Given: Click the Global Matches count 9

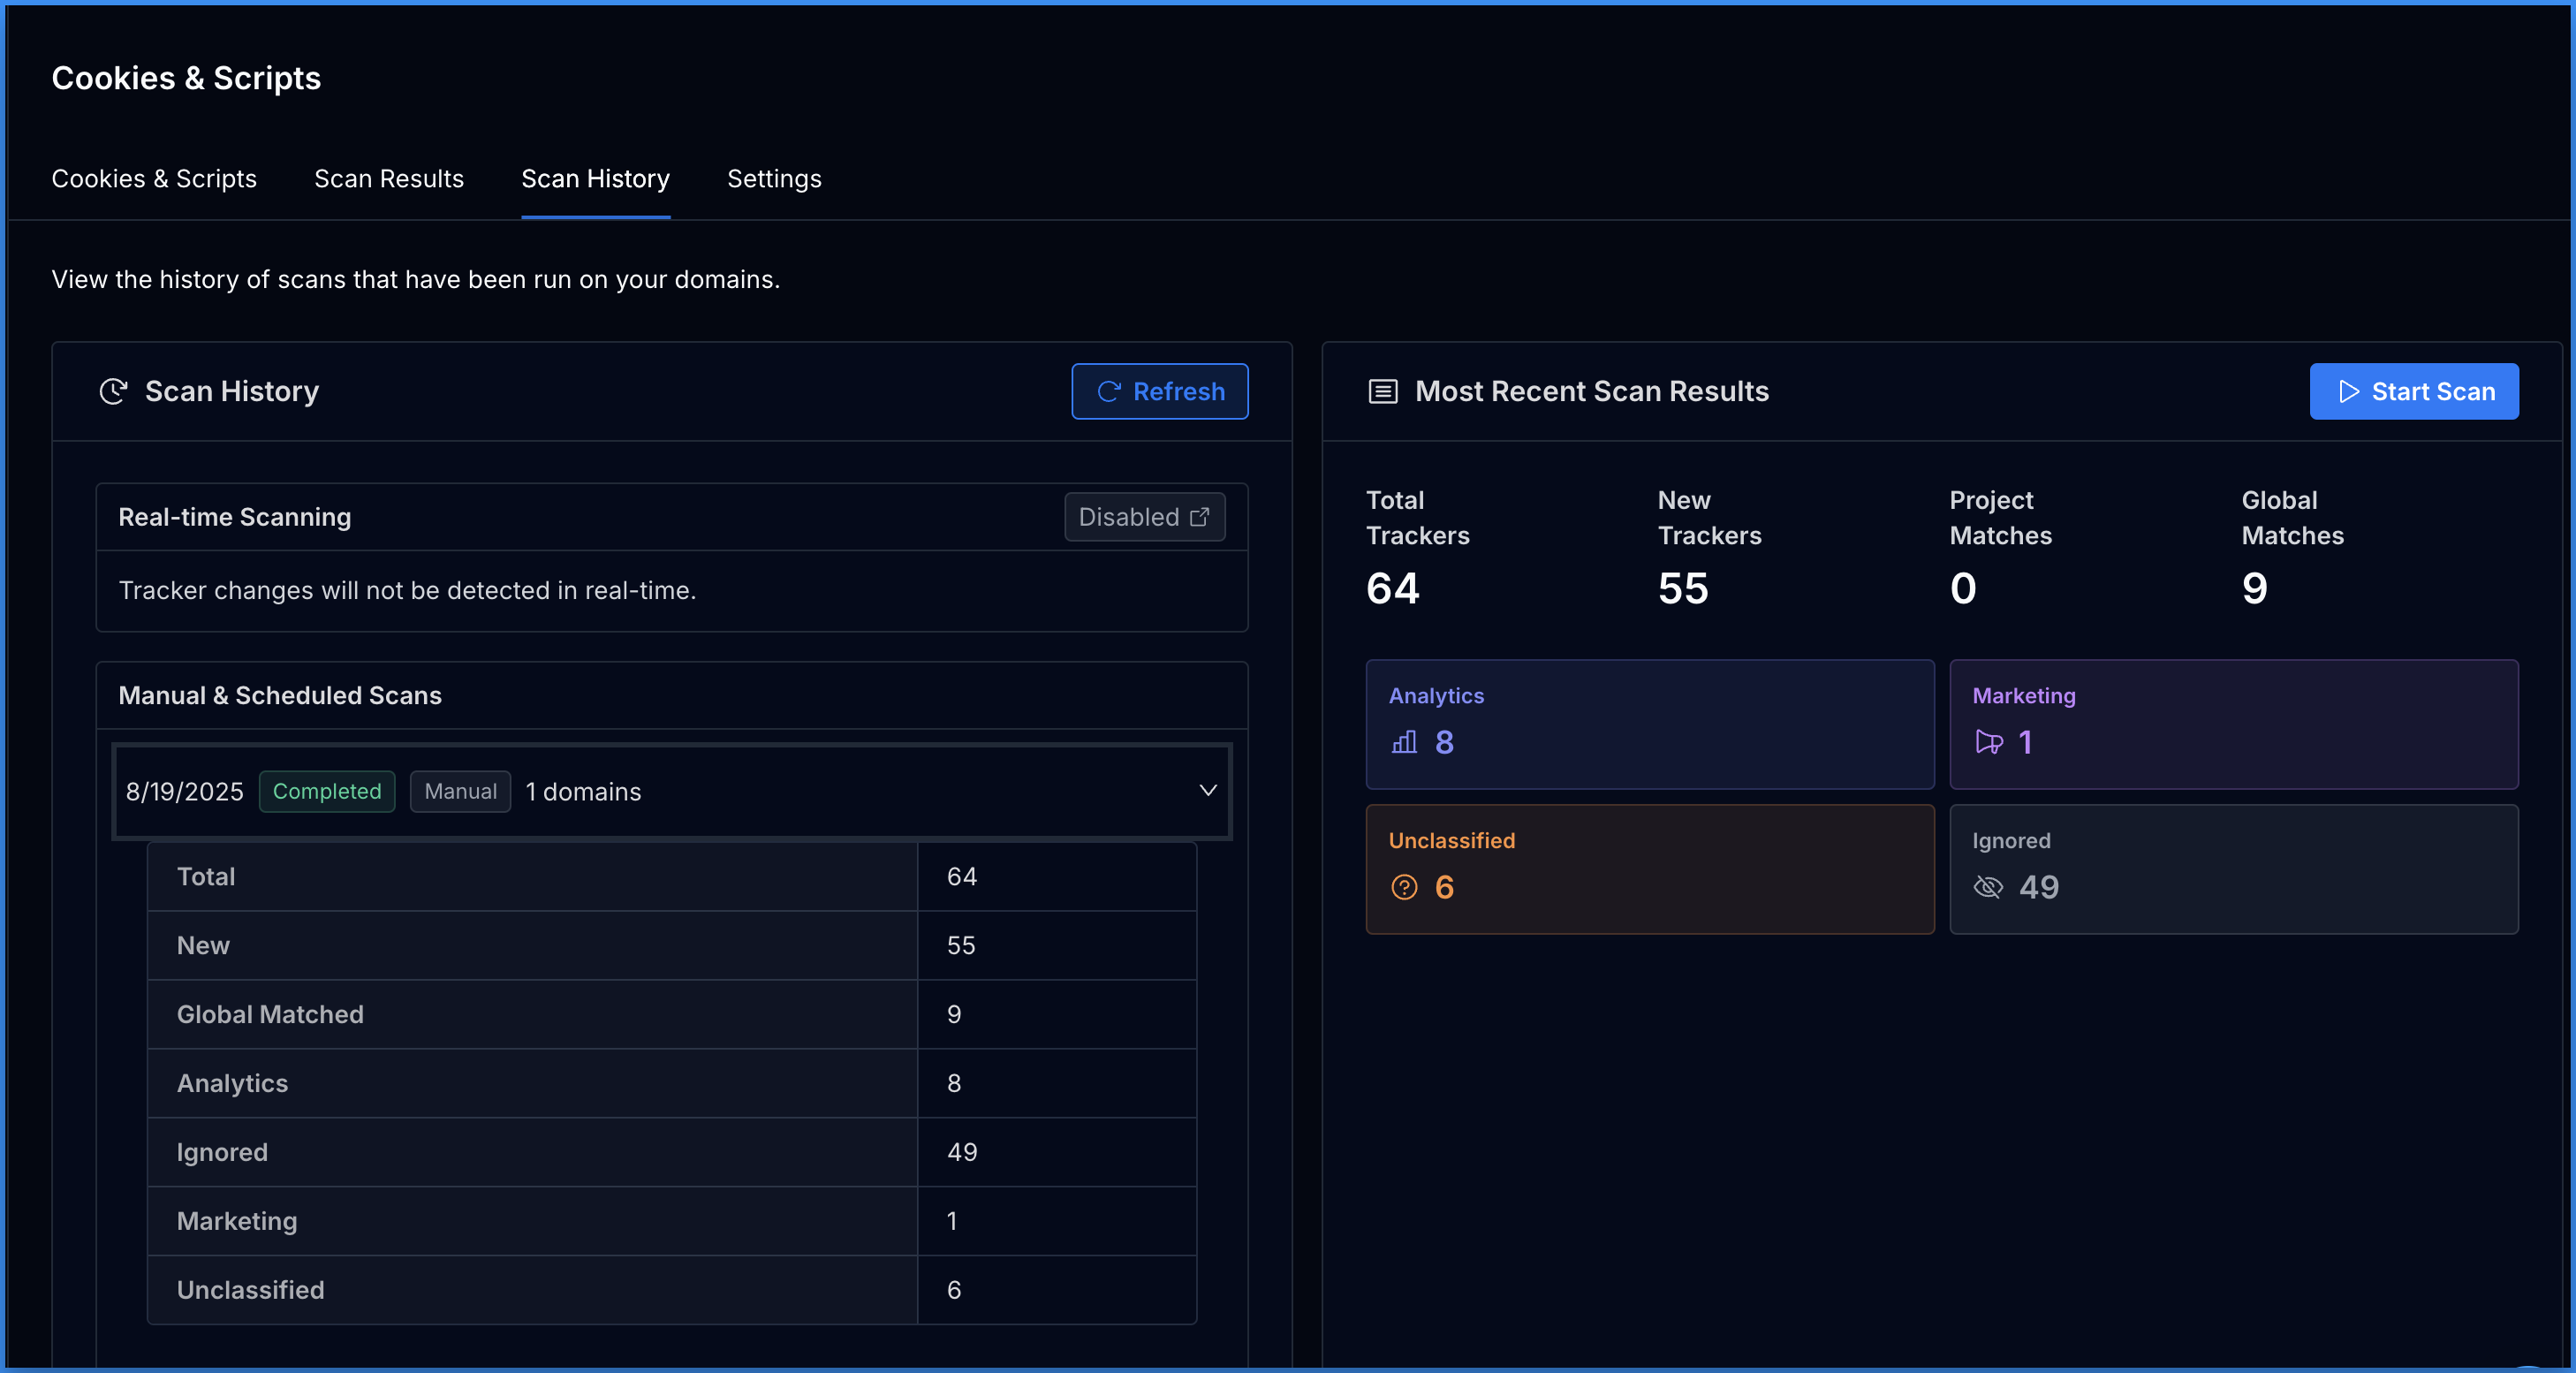Looking at the screenshot, I should (2254, 588).
